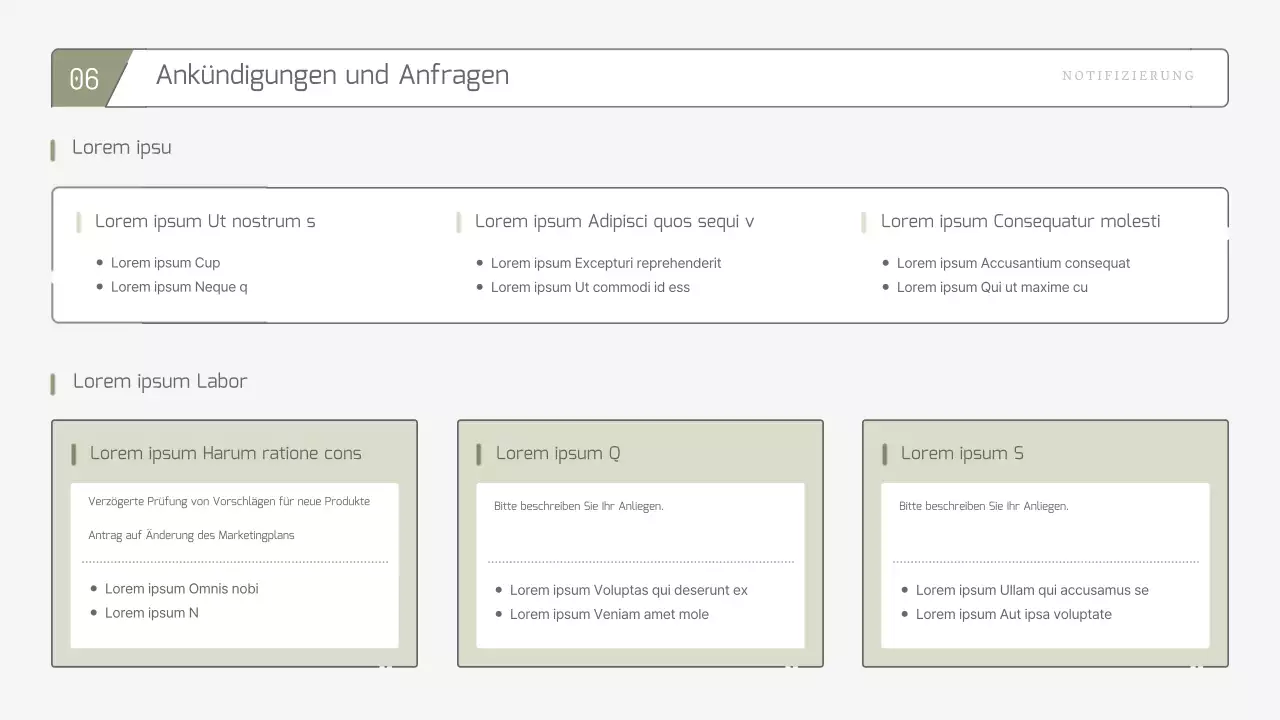Click Lorem ipsum Excepturi reprehenderit item
The width and height of the screenshot is (1280, 720).
(605, 263)
